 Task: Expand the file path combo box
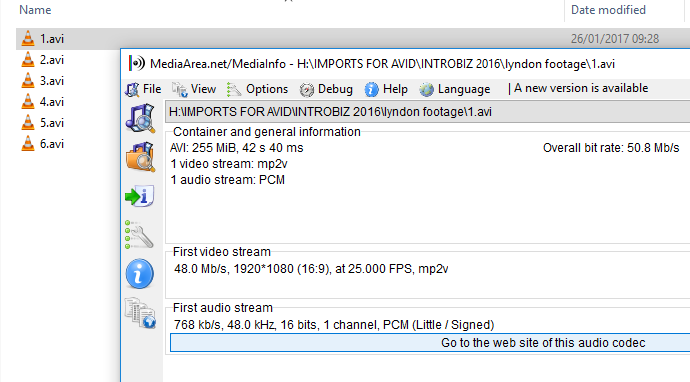click(427, 112)
